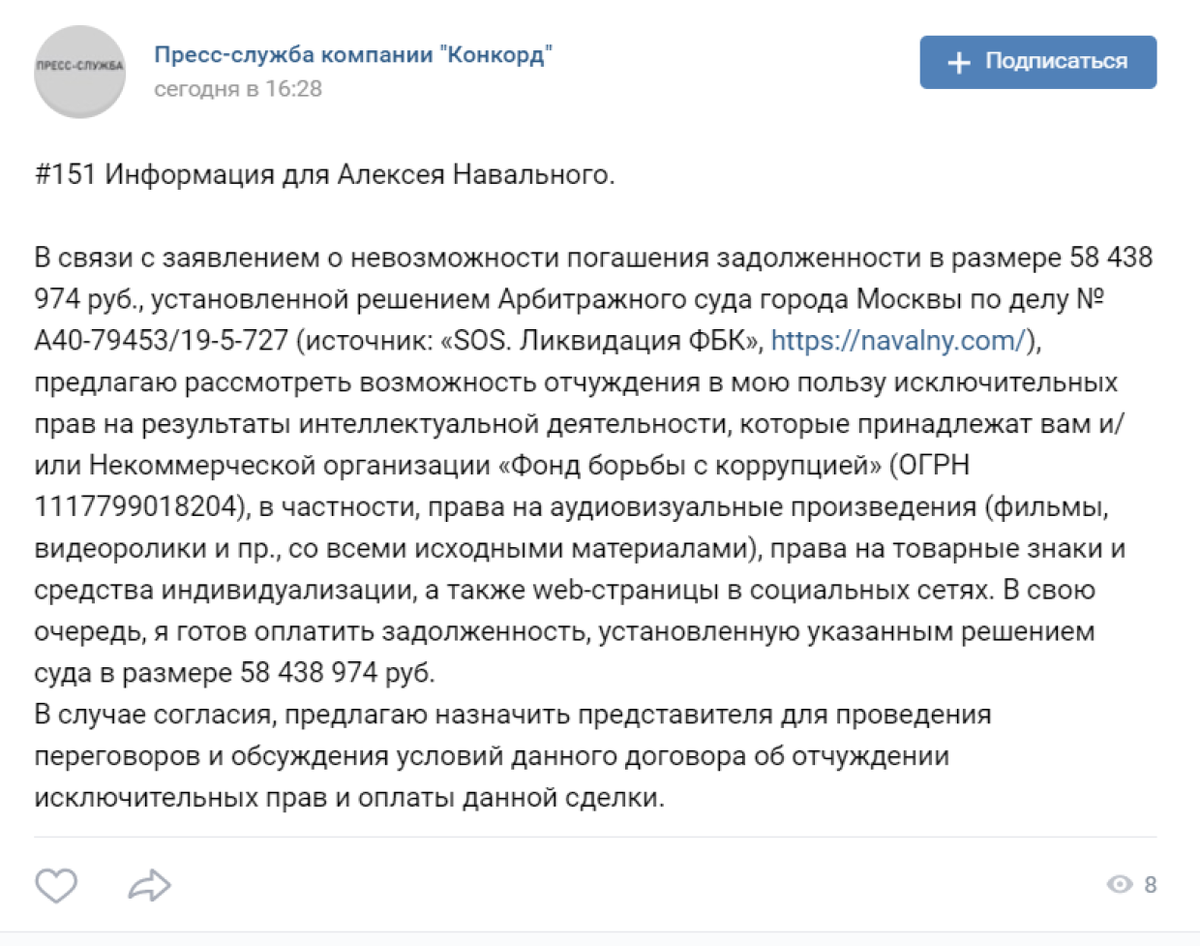1200x946 pixels.
Task: Like the post with the heart icon
Action: click(x=57, y=884)
